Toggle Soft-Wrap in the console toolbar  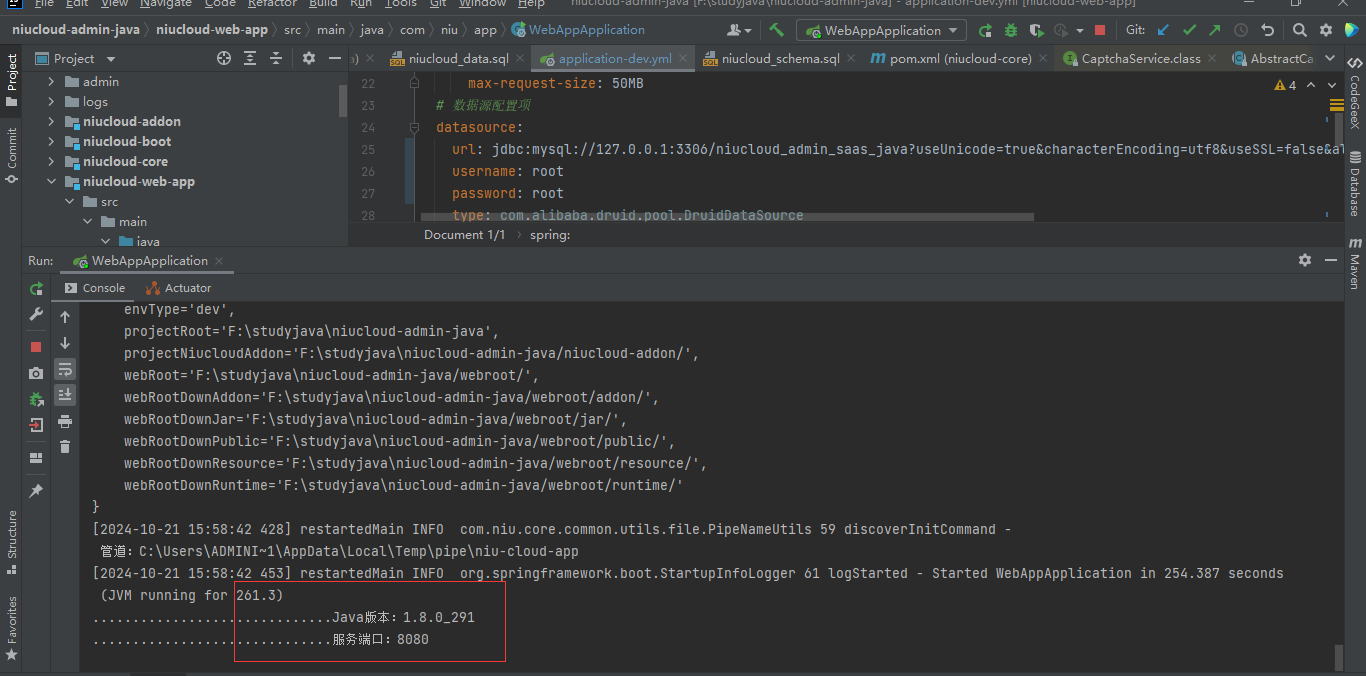coord(65,369)
